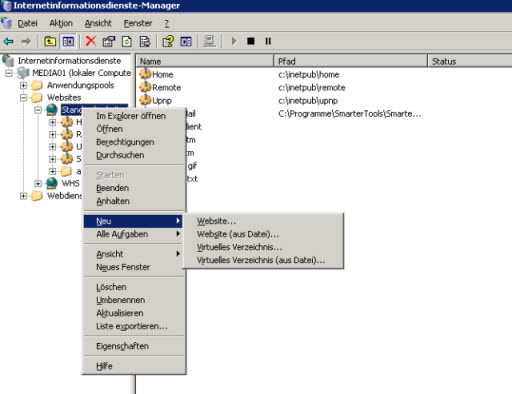This screenshot has width=512, height=394.
Task: Click the computer connect toolbar icon
Action: coord(210,41)
